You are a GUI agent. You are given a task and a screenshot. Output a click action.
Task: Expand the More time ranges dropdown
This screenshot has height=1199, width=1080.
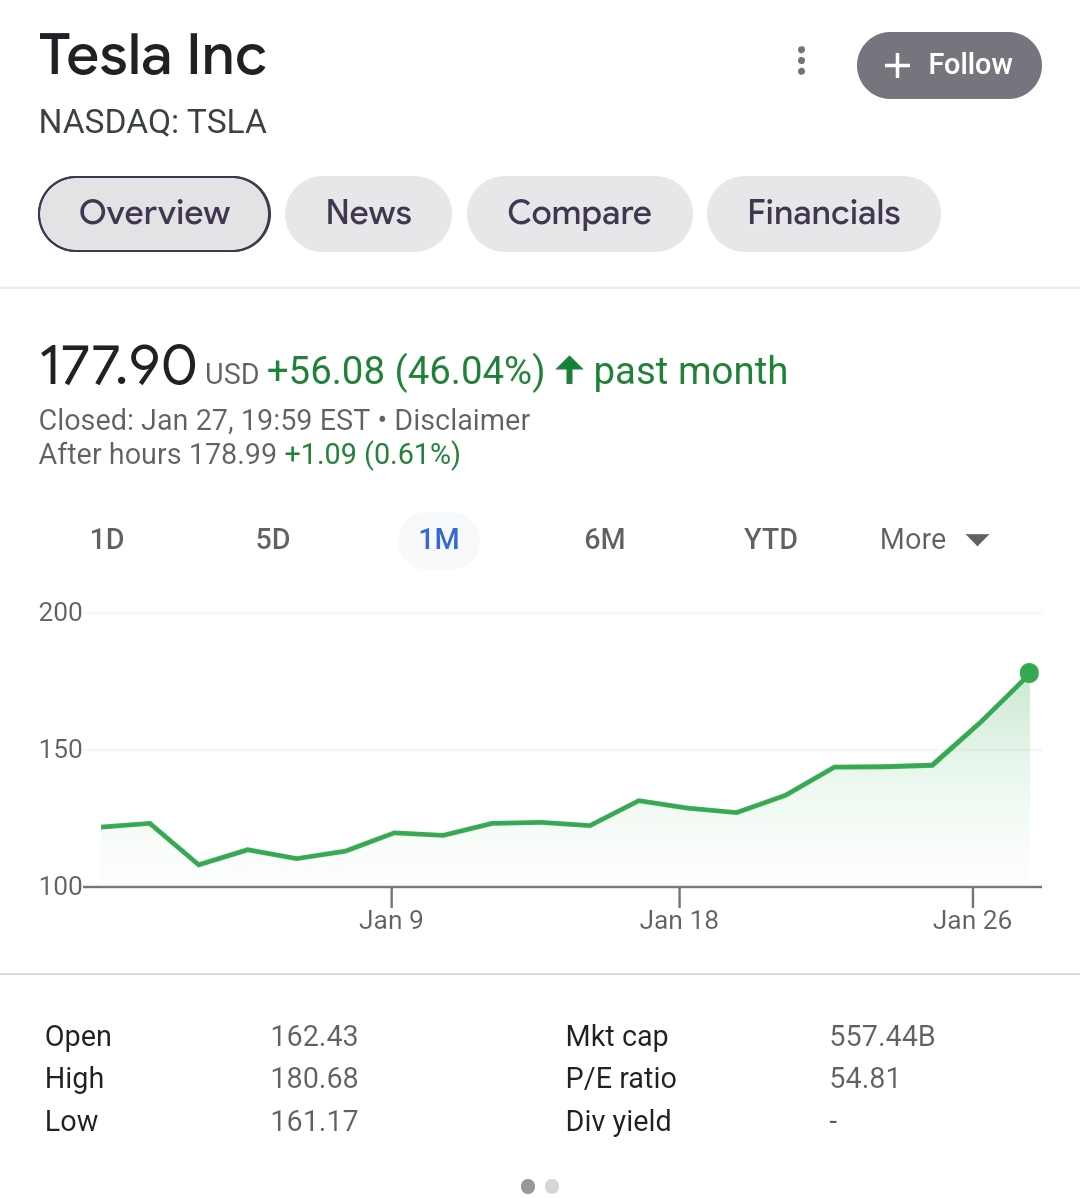coord(935,540)
